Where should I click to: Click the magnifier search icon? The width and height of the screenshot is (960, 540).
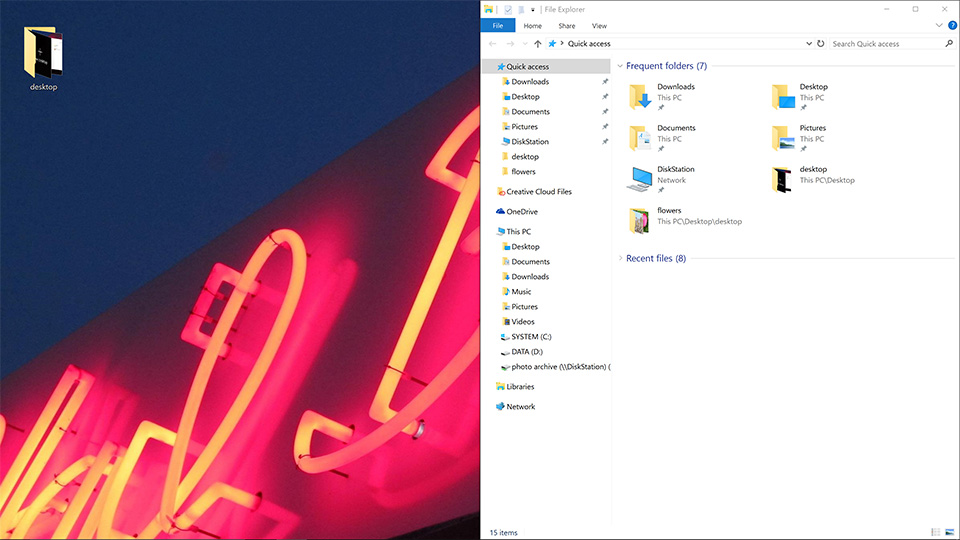[949, 43]
